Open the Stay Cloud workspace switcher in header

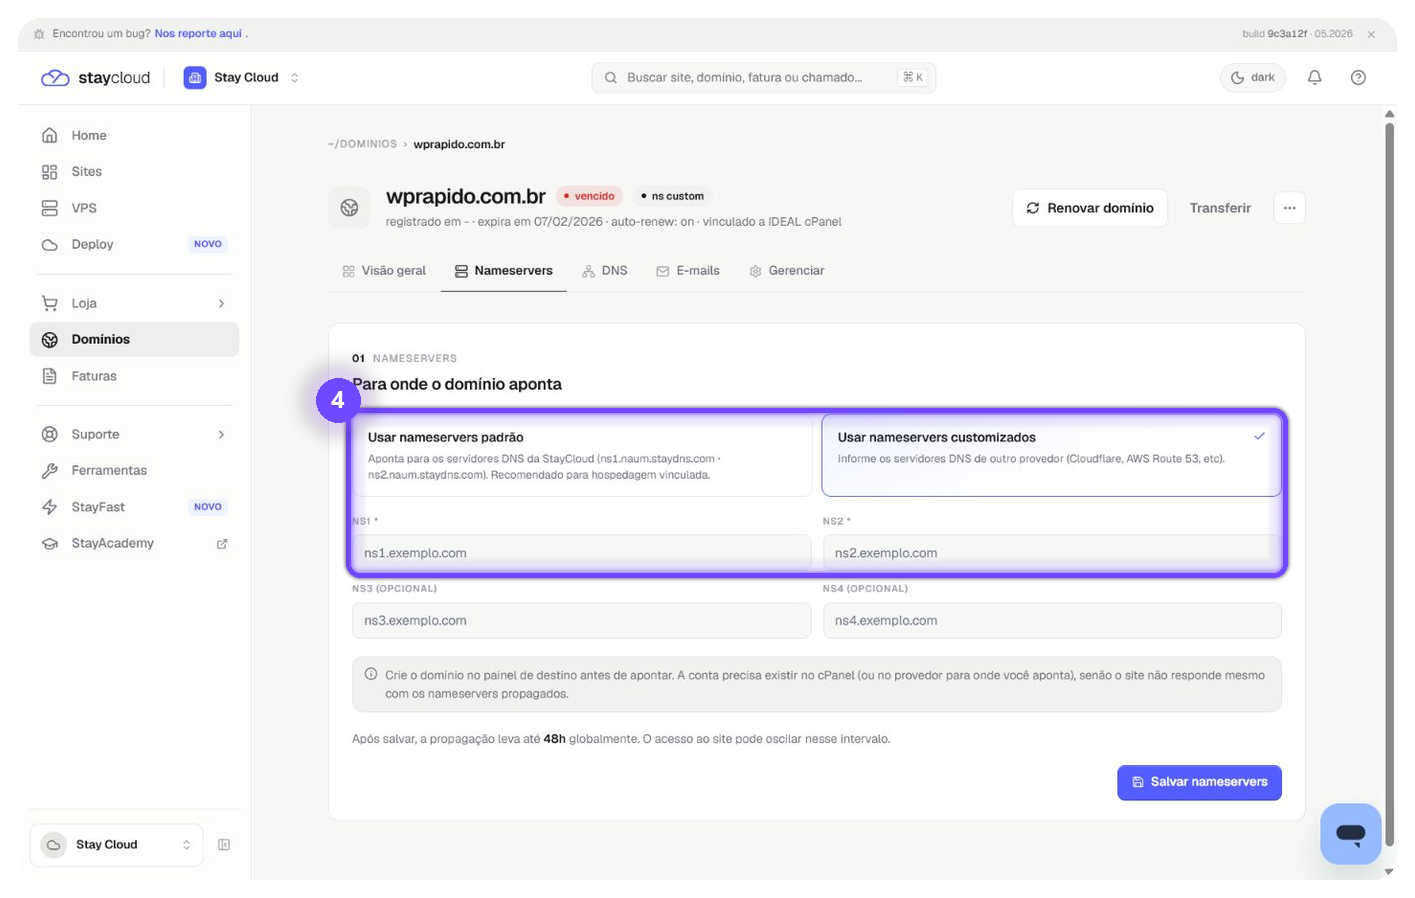pyautogui.click(x=241, y=78)
